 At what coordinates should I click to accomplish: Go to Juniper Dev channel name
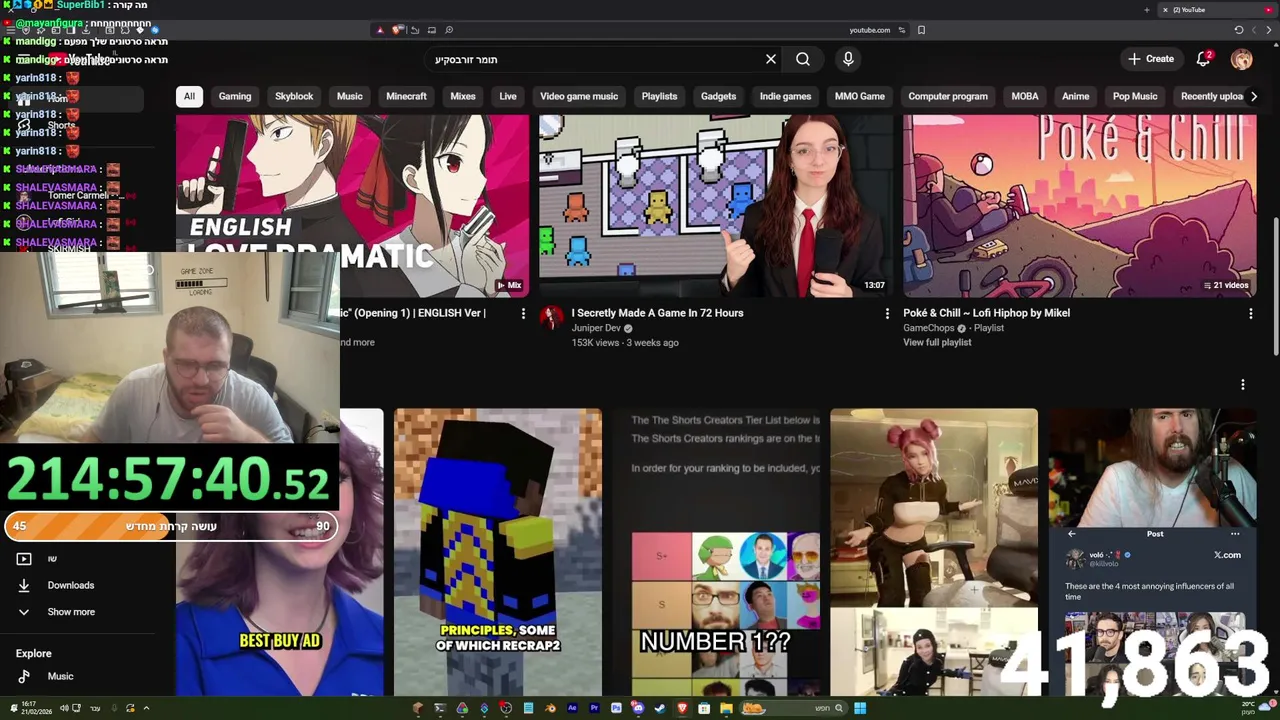point(596,328)
